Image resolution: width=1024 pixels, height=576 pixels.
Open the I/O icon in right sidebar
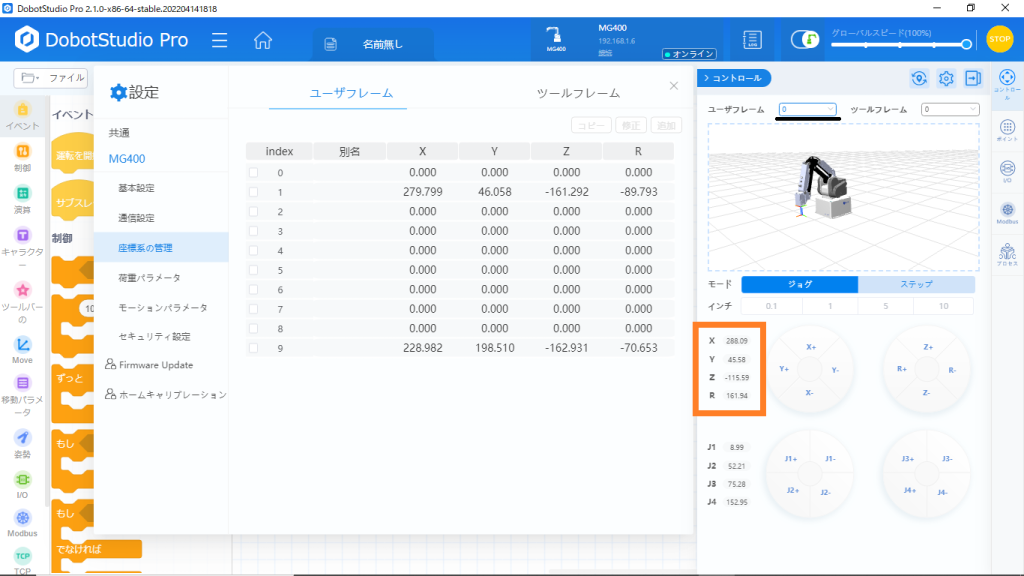pyautogui.click(x=1007, y=171)
